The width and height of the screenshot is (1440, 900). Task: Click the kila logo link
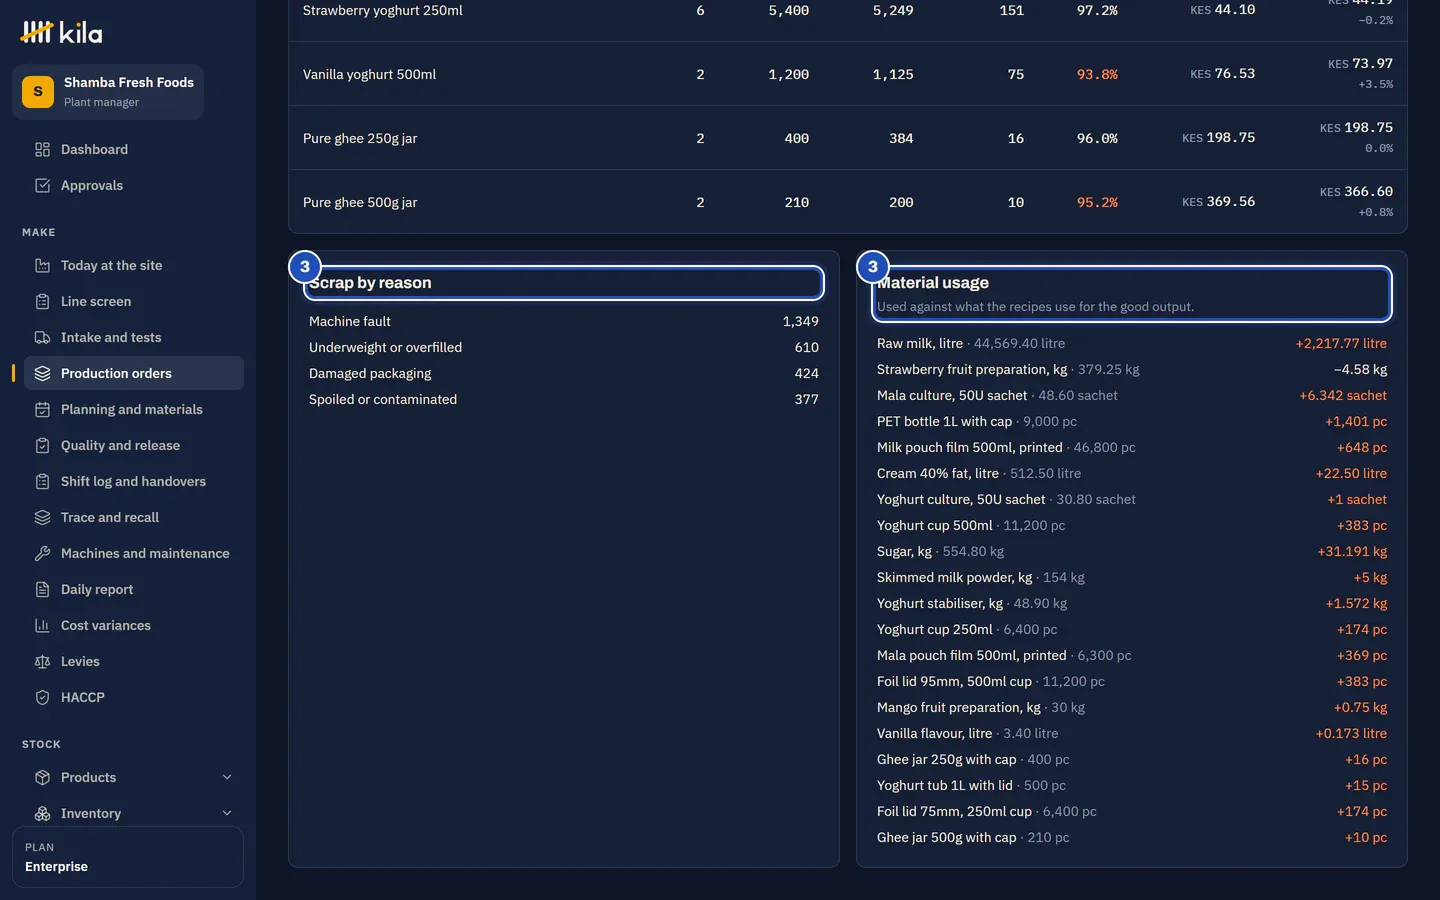61,33
